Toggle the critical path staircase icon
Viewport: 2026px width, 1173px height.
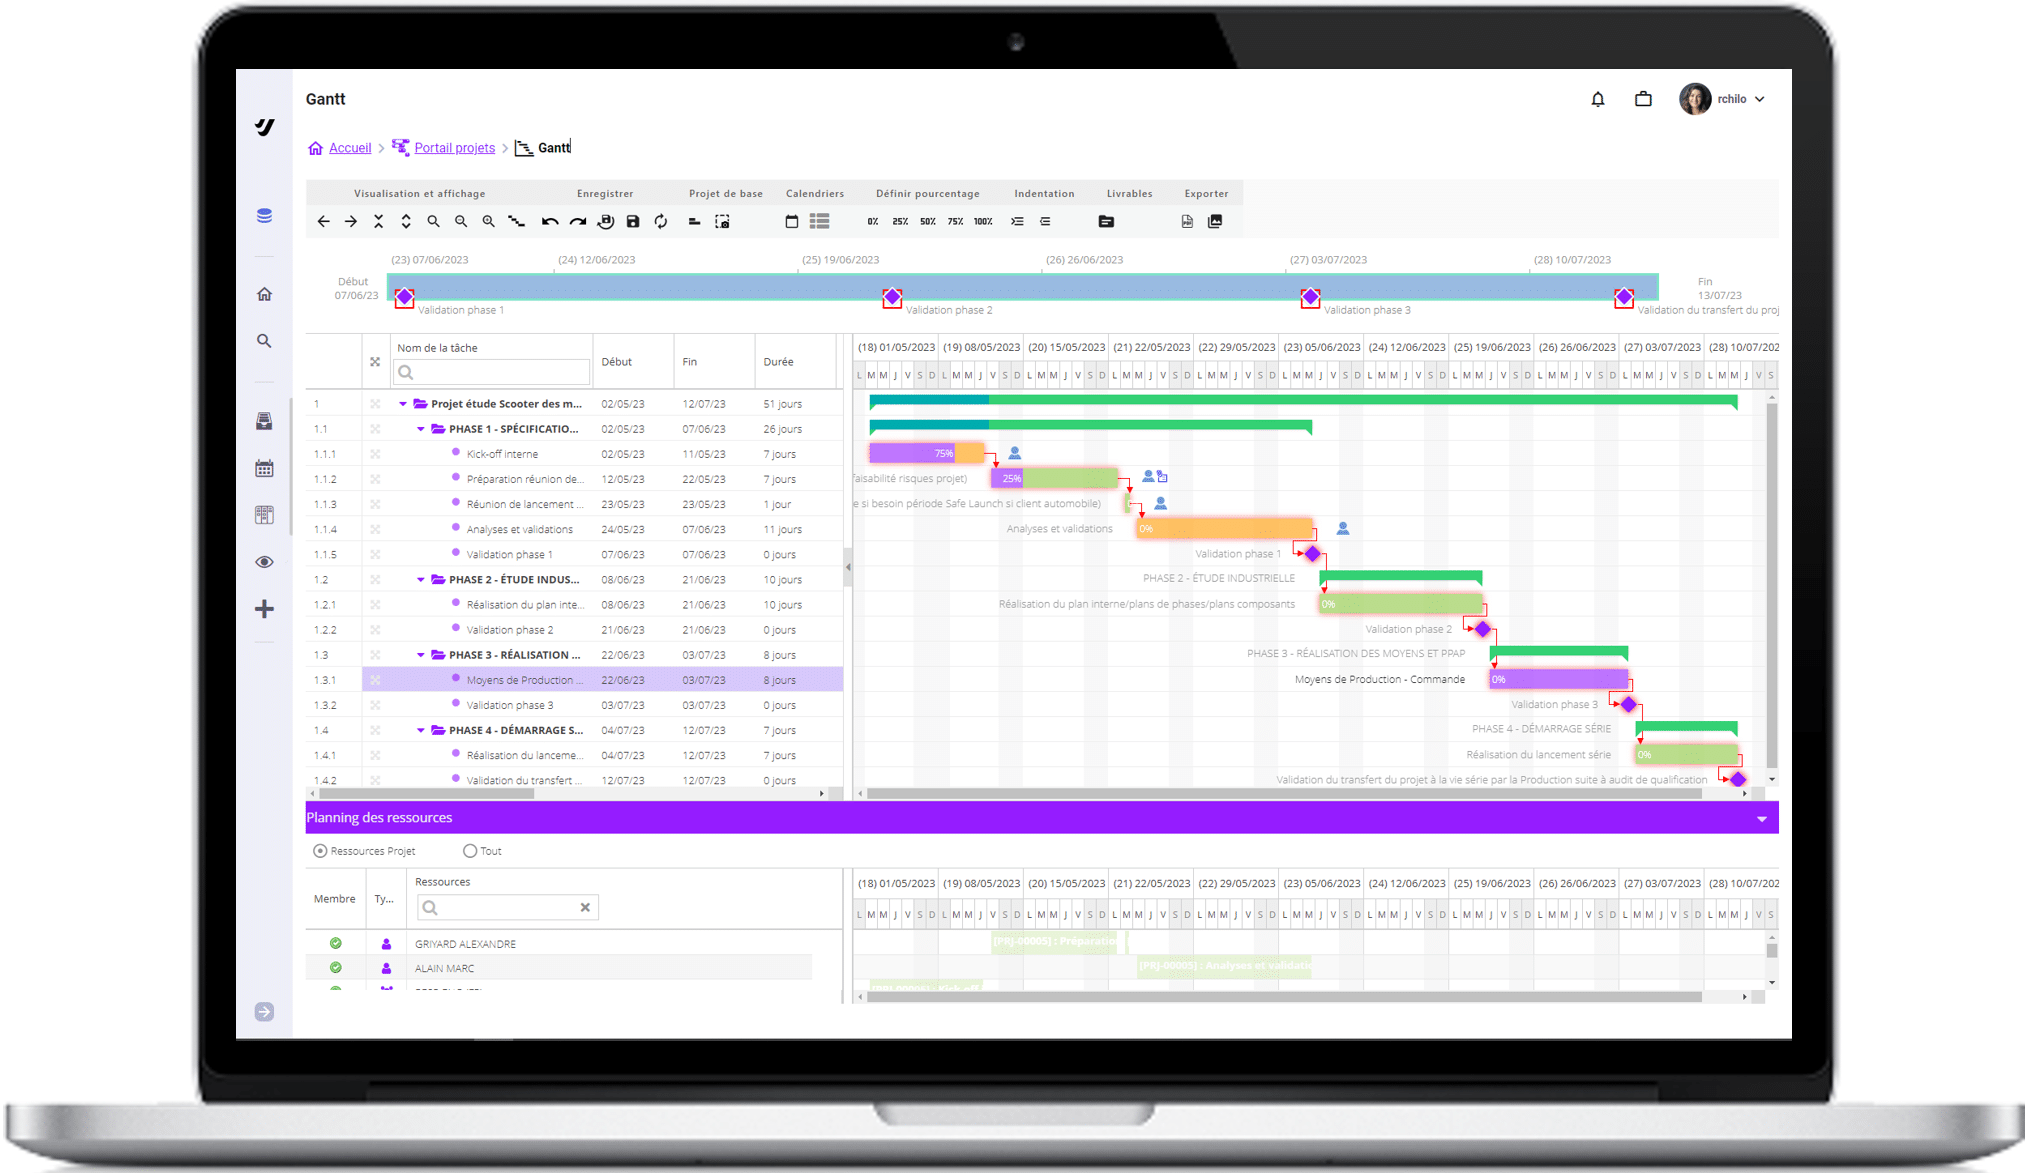517,222
